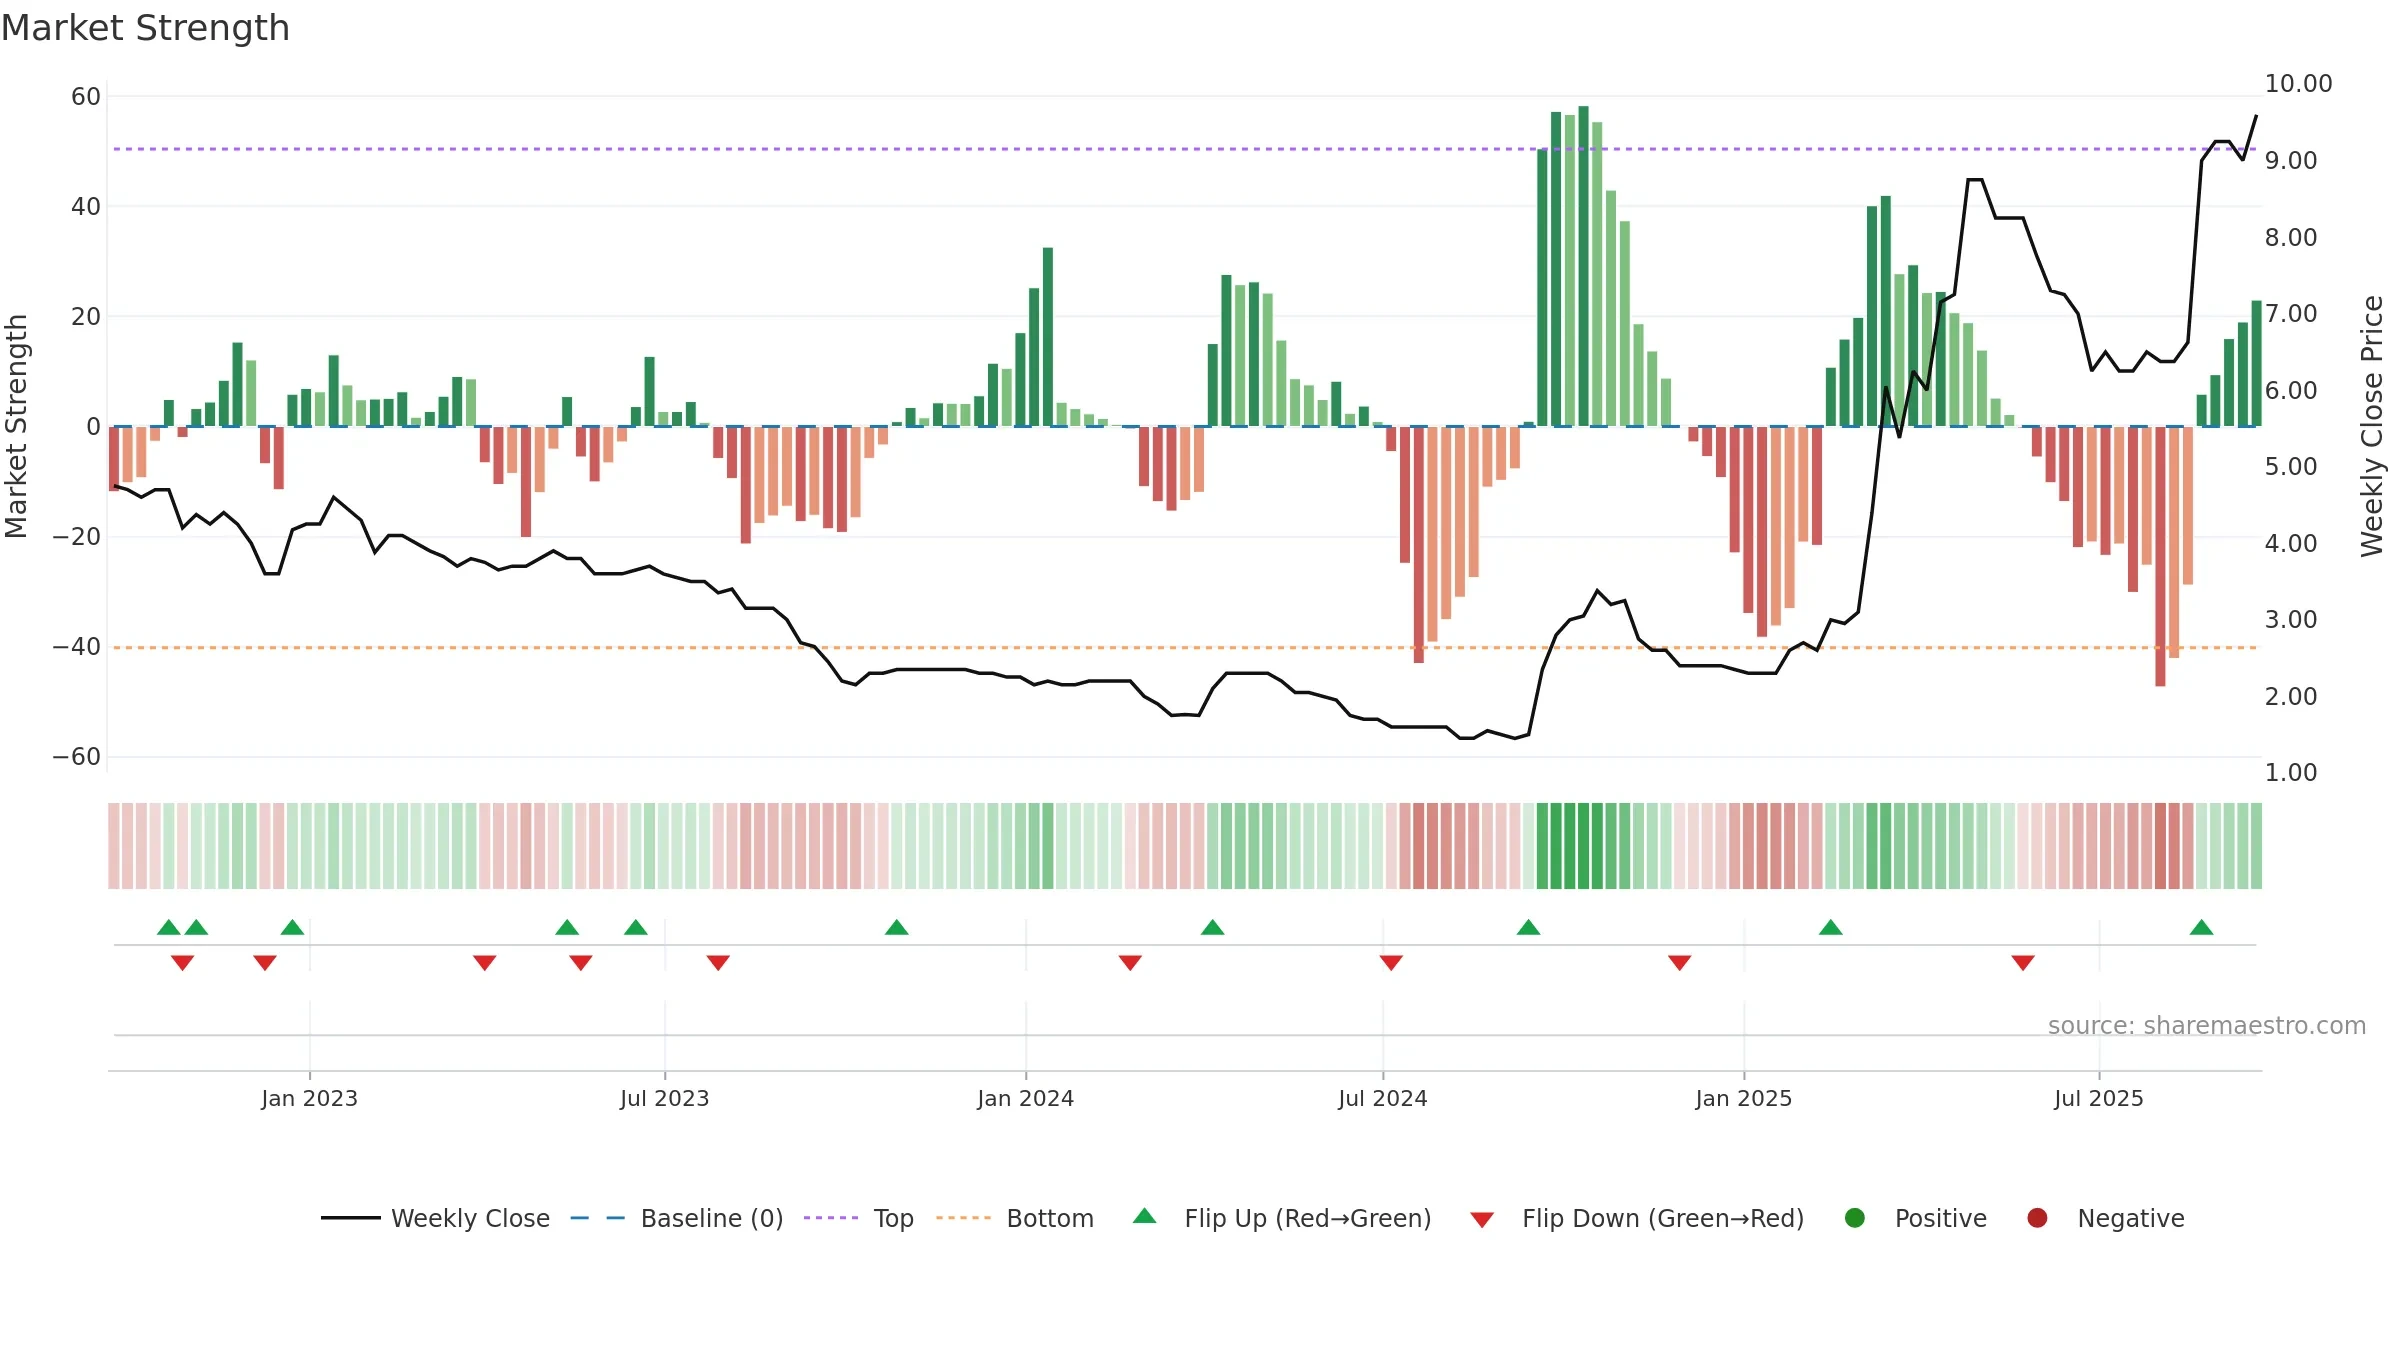Click the Jan 2024 axis label
This screenshot has width=2400, height=1350.
point(1026,1098)
